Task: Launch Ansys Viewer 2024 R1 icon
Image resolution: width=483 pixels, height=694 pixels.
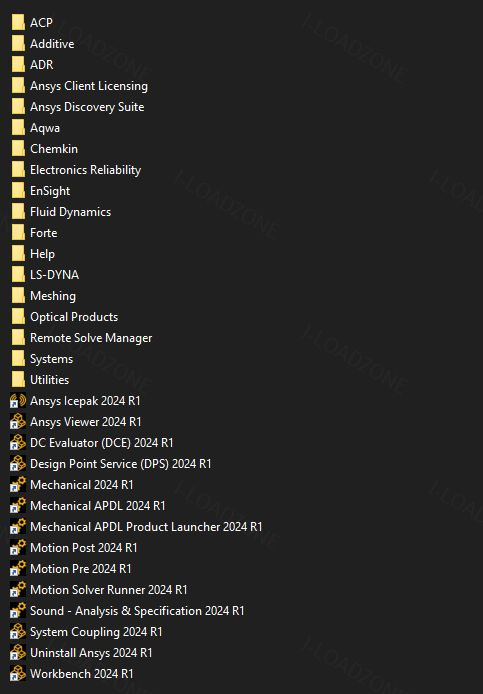Action: pyautogui.click(x=18, y=422)
